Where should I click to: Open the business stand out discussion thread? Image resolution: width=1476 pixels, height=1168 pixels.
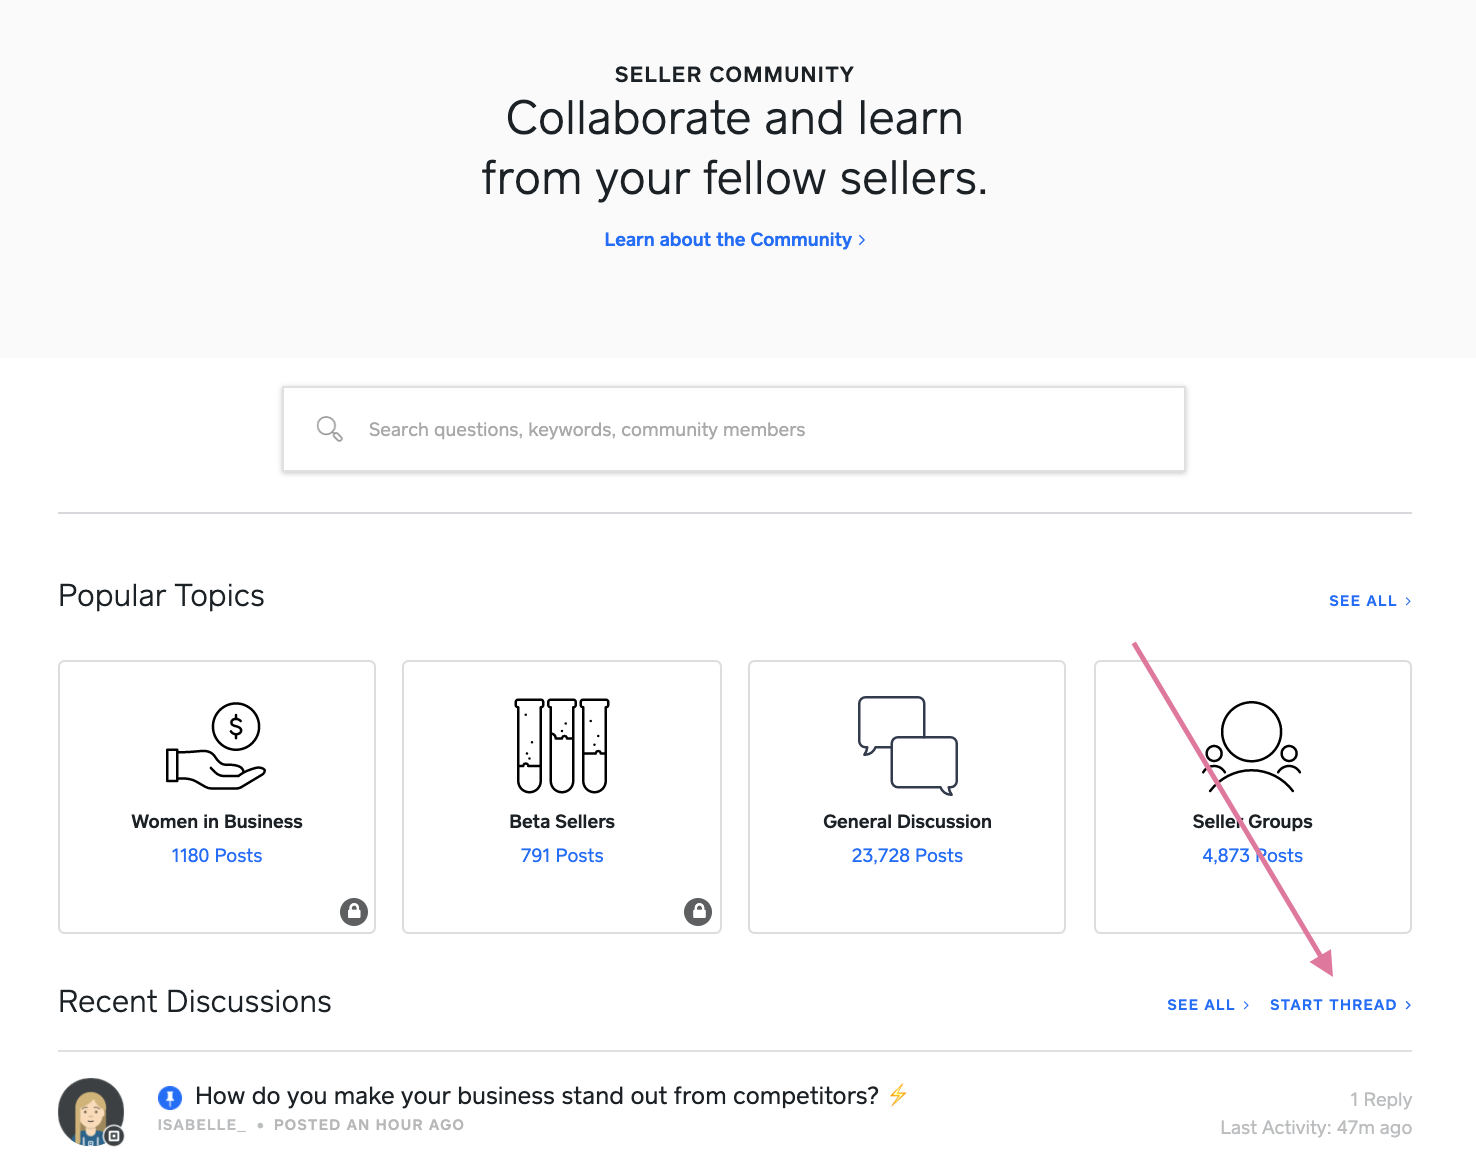coord(537,1096)
